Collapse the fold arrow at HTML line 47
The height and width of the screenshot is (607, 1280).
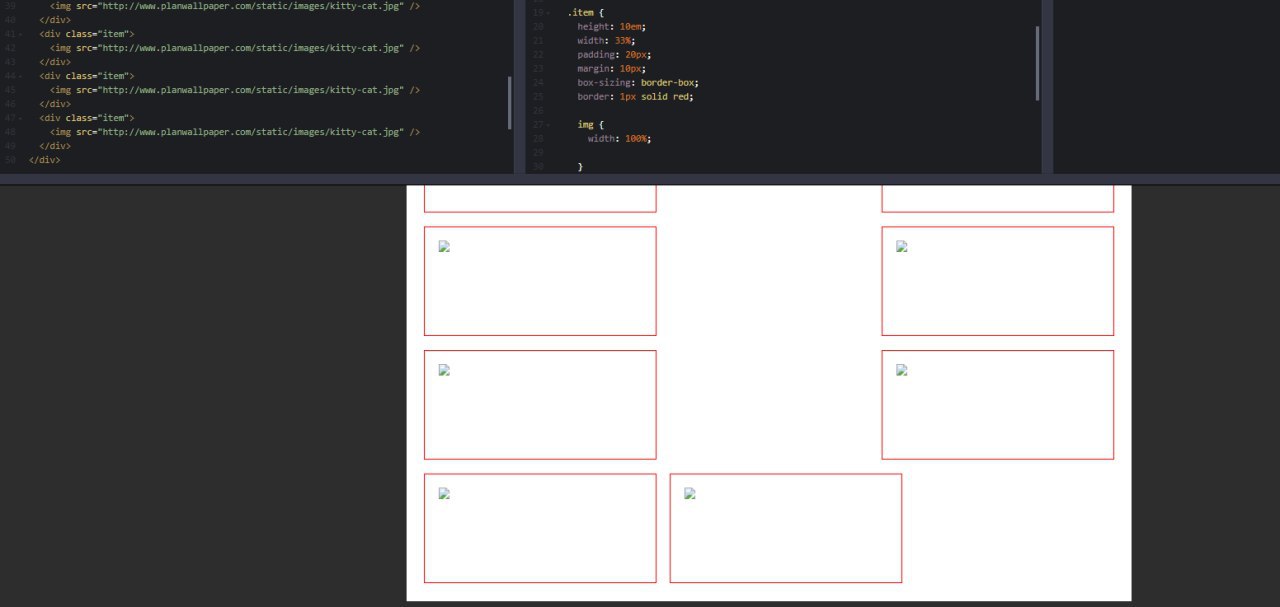pyautogui.click(x=20, y=118)
